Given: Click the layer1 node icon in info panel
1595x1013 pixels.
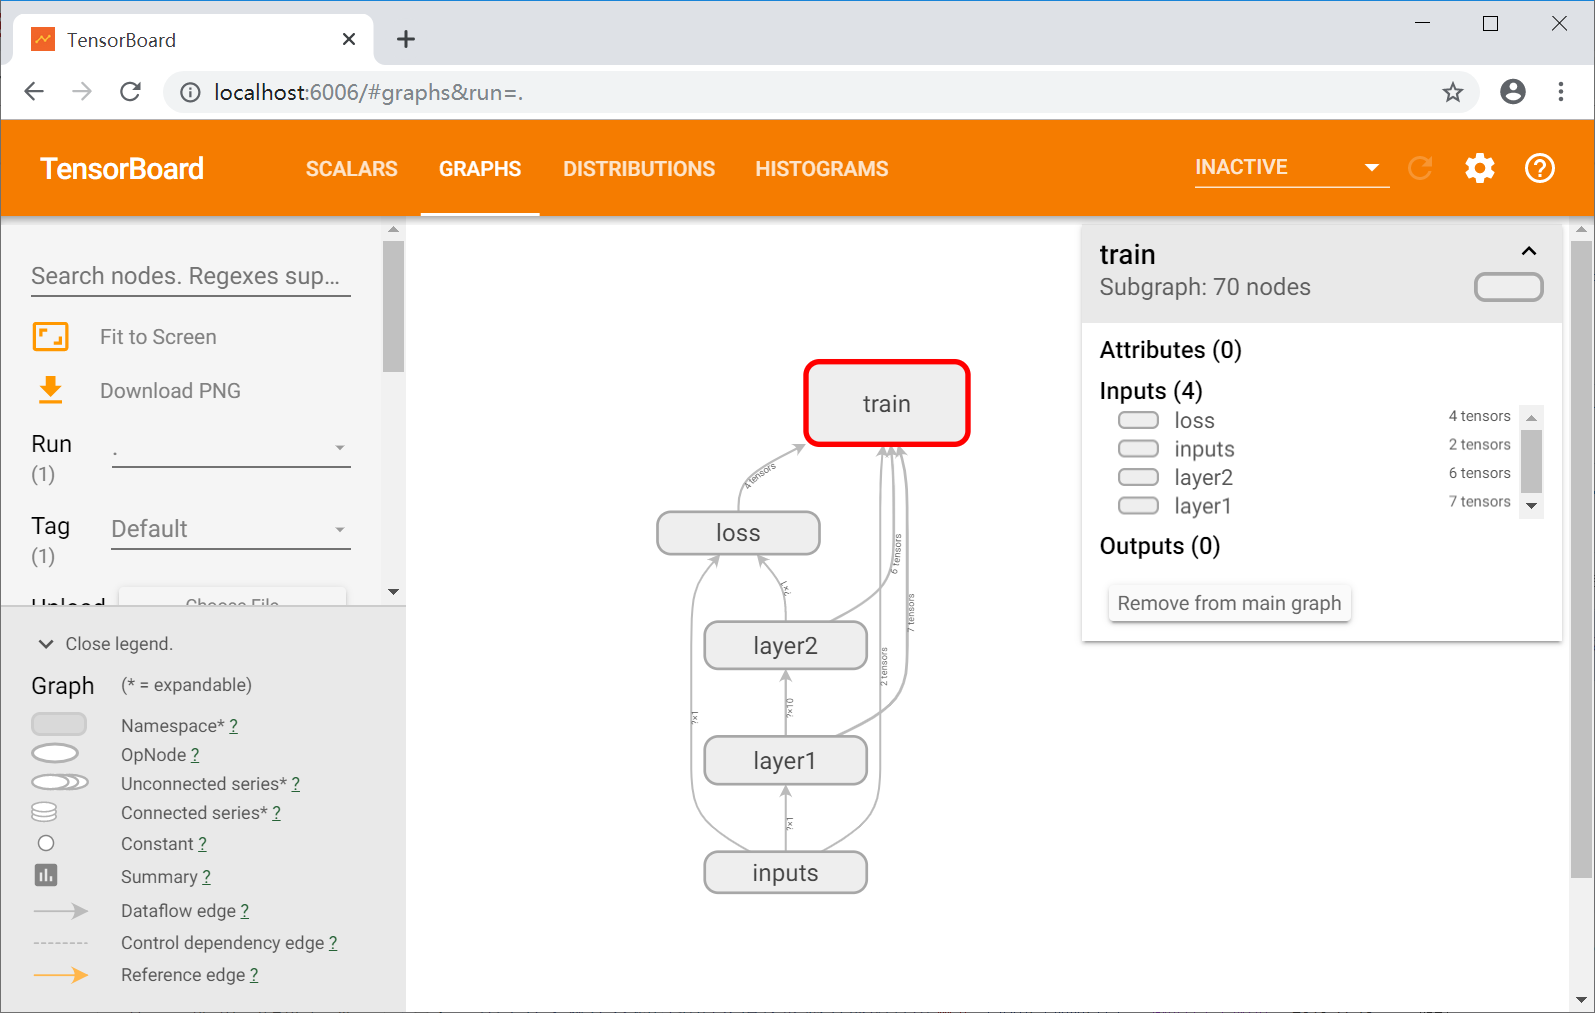Looking at the screenshot, I should (x=1138, y=505).
